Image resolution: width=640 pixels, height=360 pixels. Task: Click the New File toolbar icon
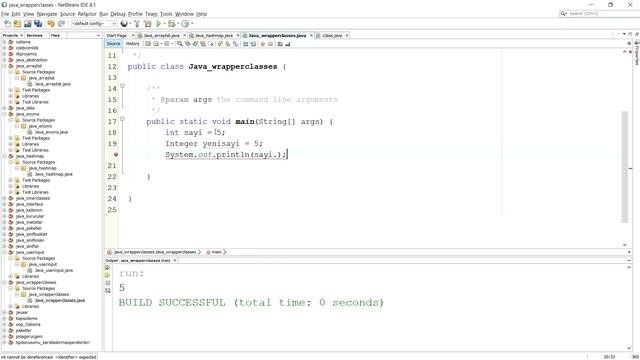click(x=7, y=24)
